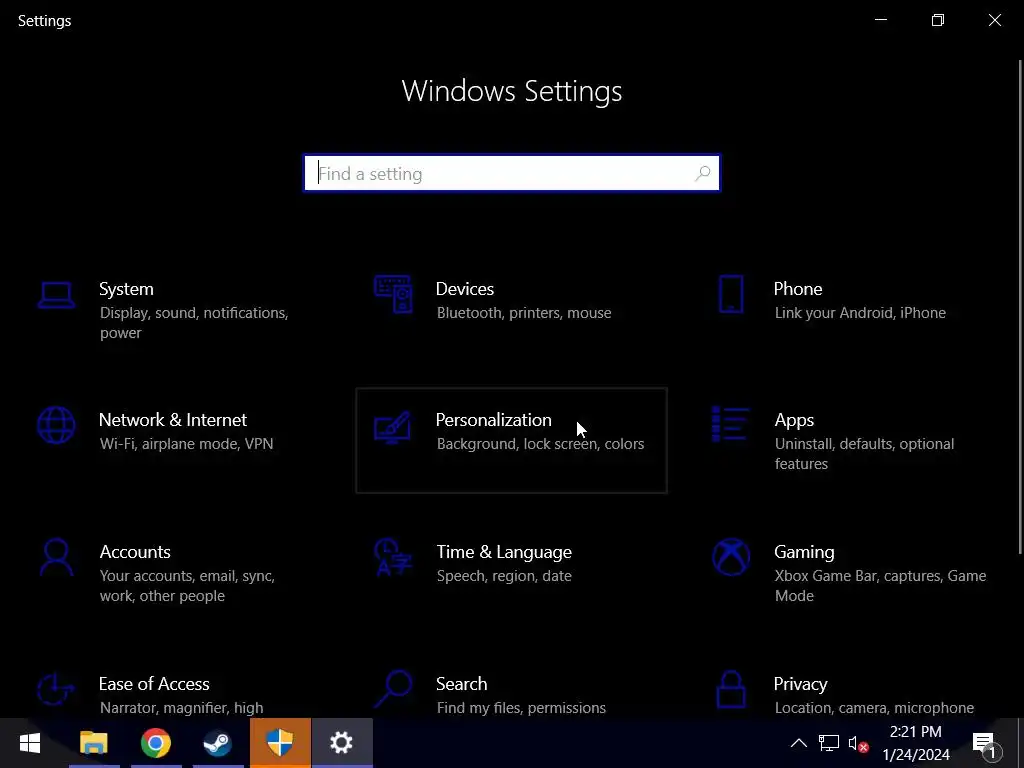Click 'Speech, region, date' description
The height and width of the screenshot is (768, 1024).
tap(504, 576)
